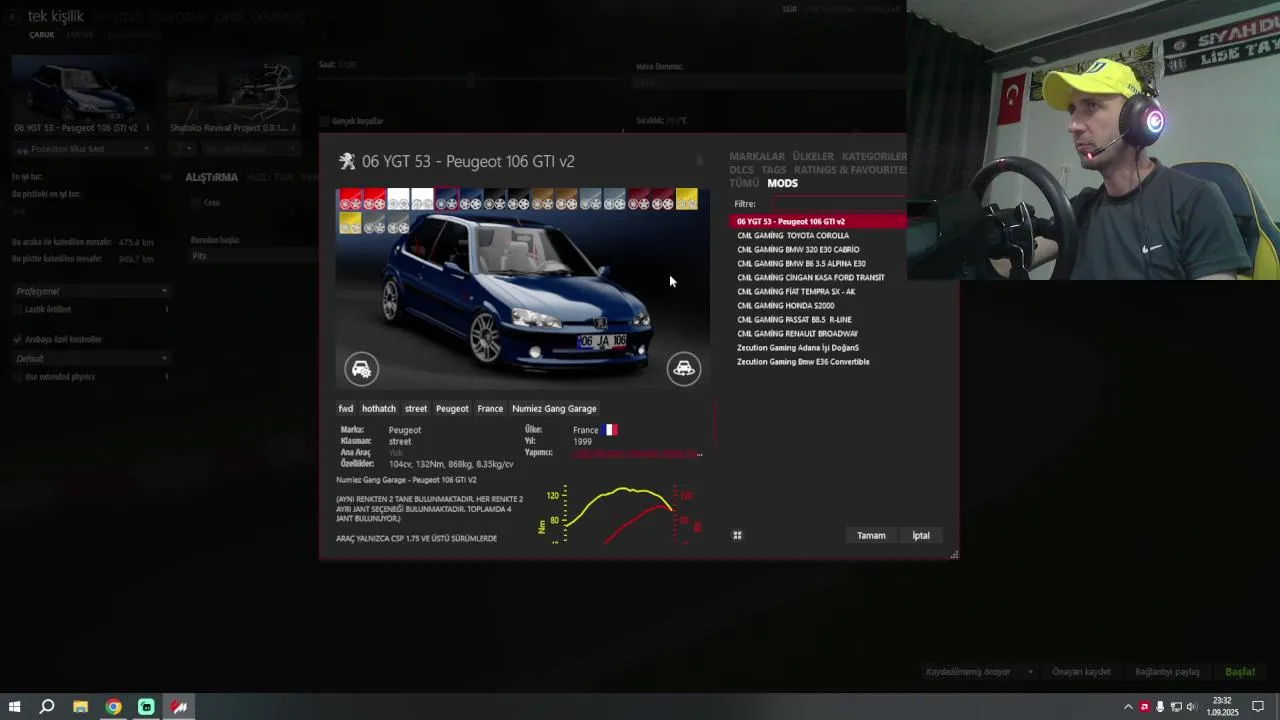Open the DLCS tab
Screen dimensions: 1280x720
pos(741,170)
